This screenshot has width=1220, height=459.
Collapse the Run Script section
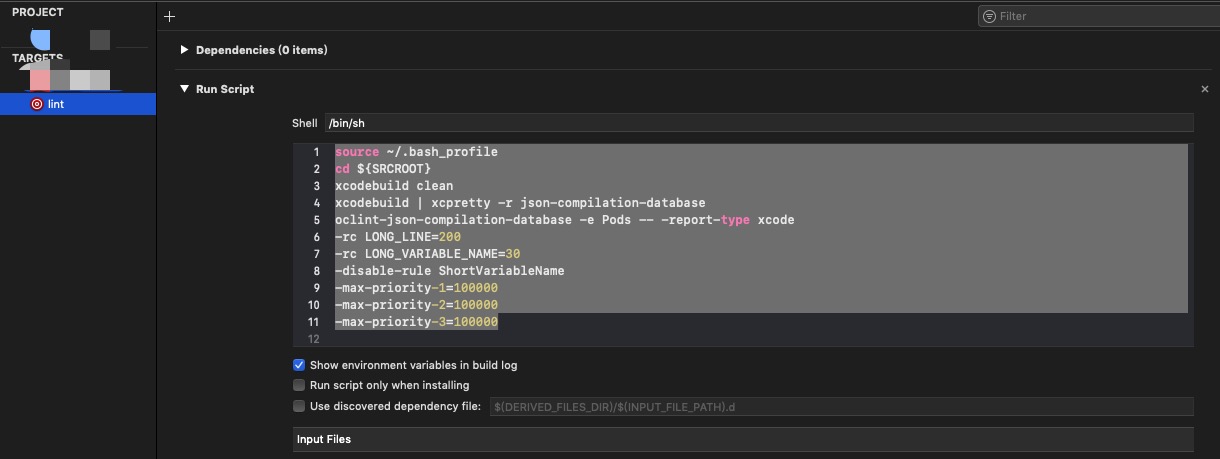(184, 89)
